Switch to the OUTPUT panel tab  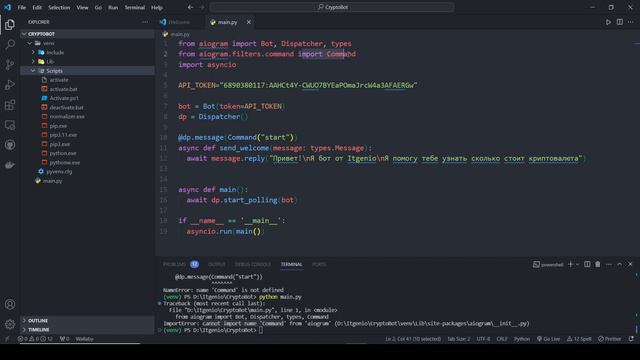[x=217, y=264]
